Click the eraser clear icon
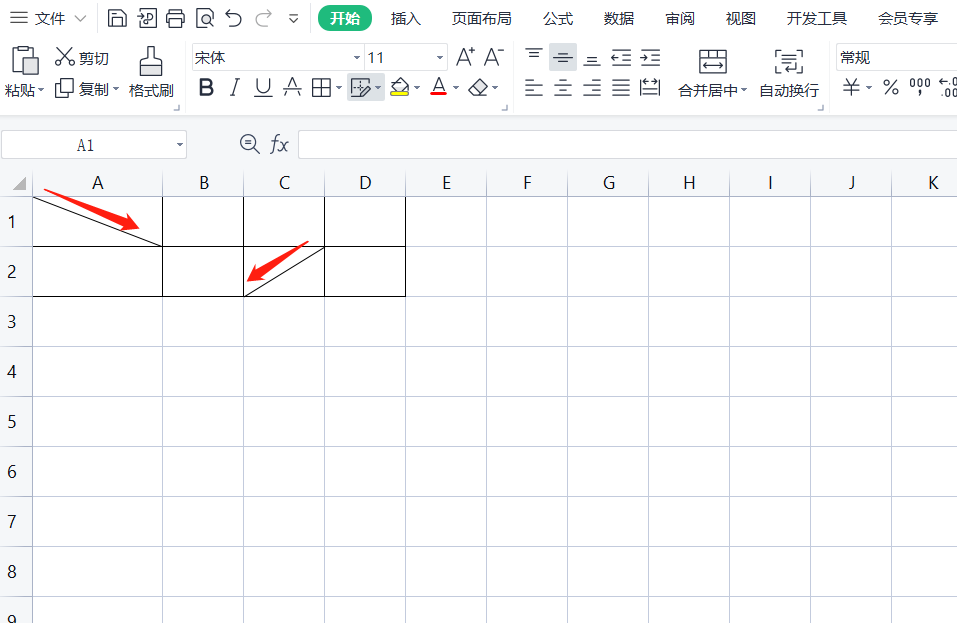Screen dimensions: 957x623 click(x=478, y=88)
